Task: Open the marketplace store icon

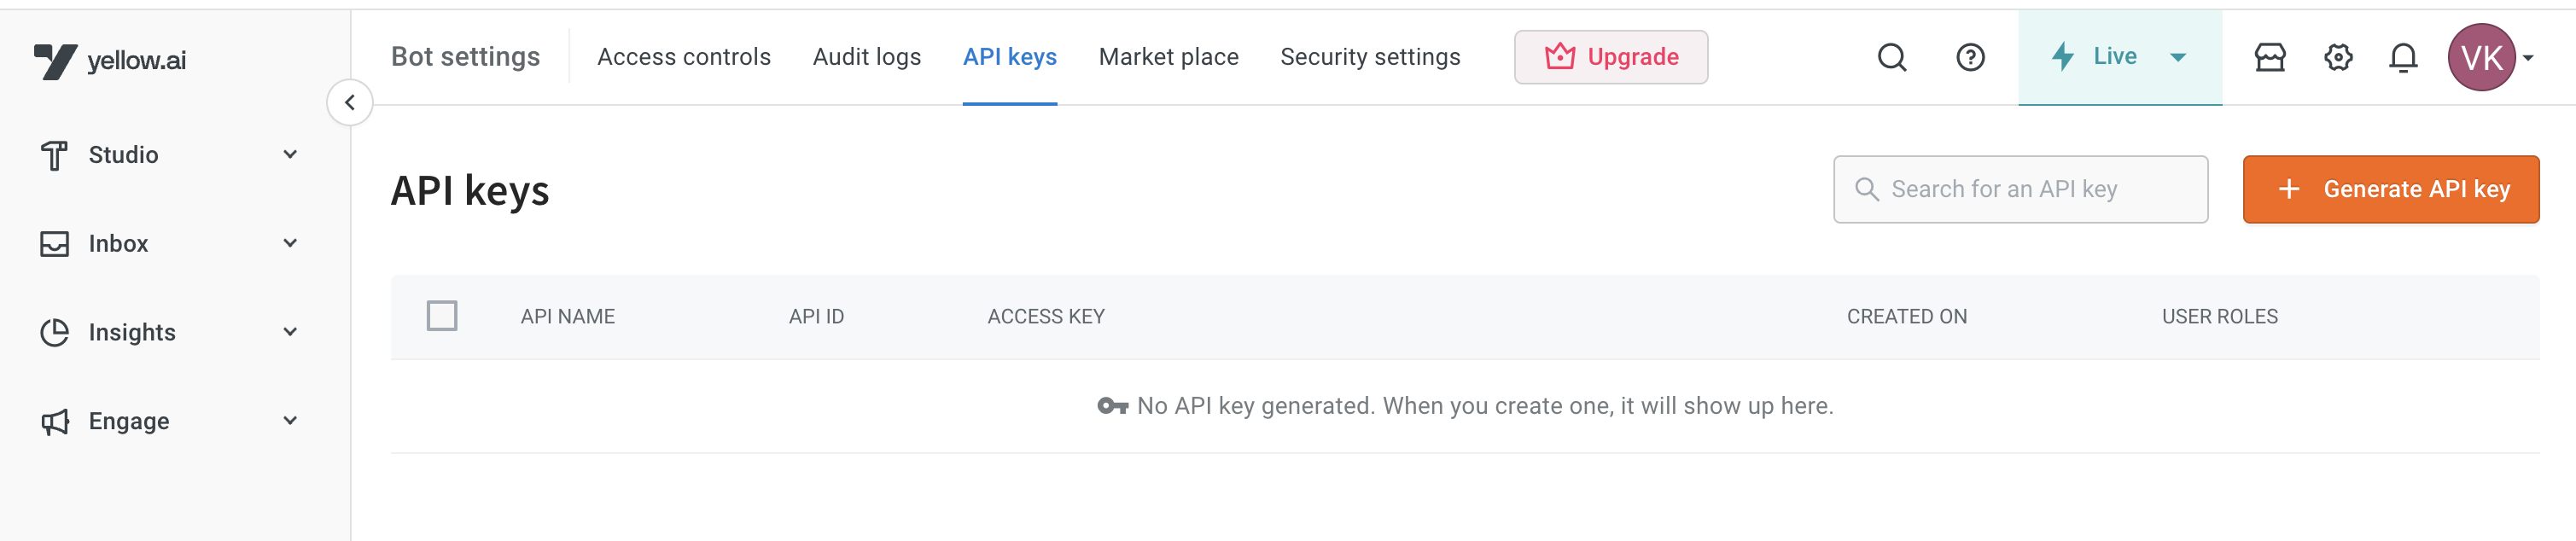Action: (2269, 58)
